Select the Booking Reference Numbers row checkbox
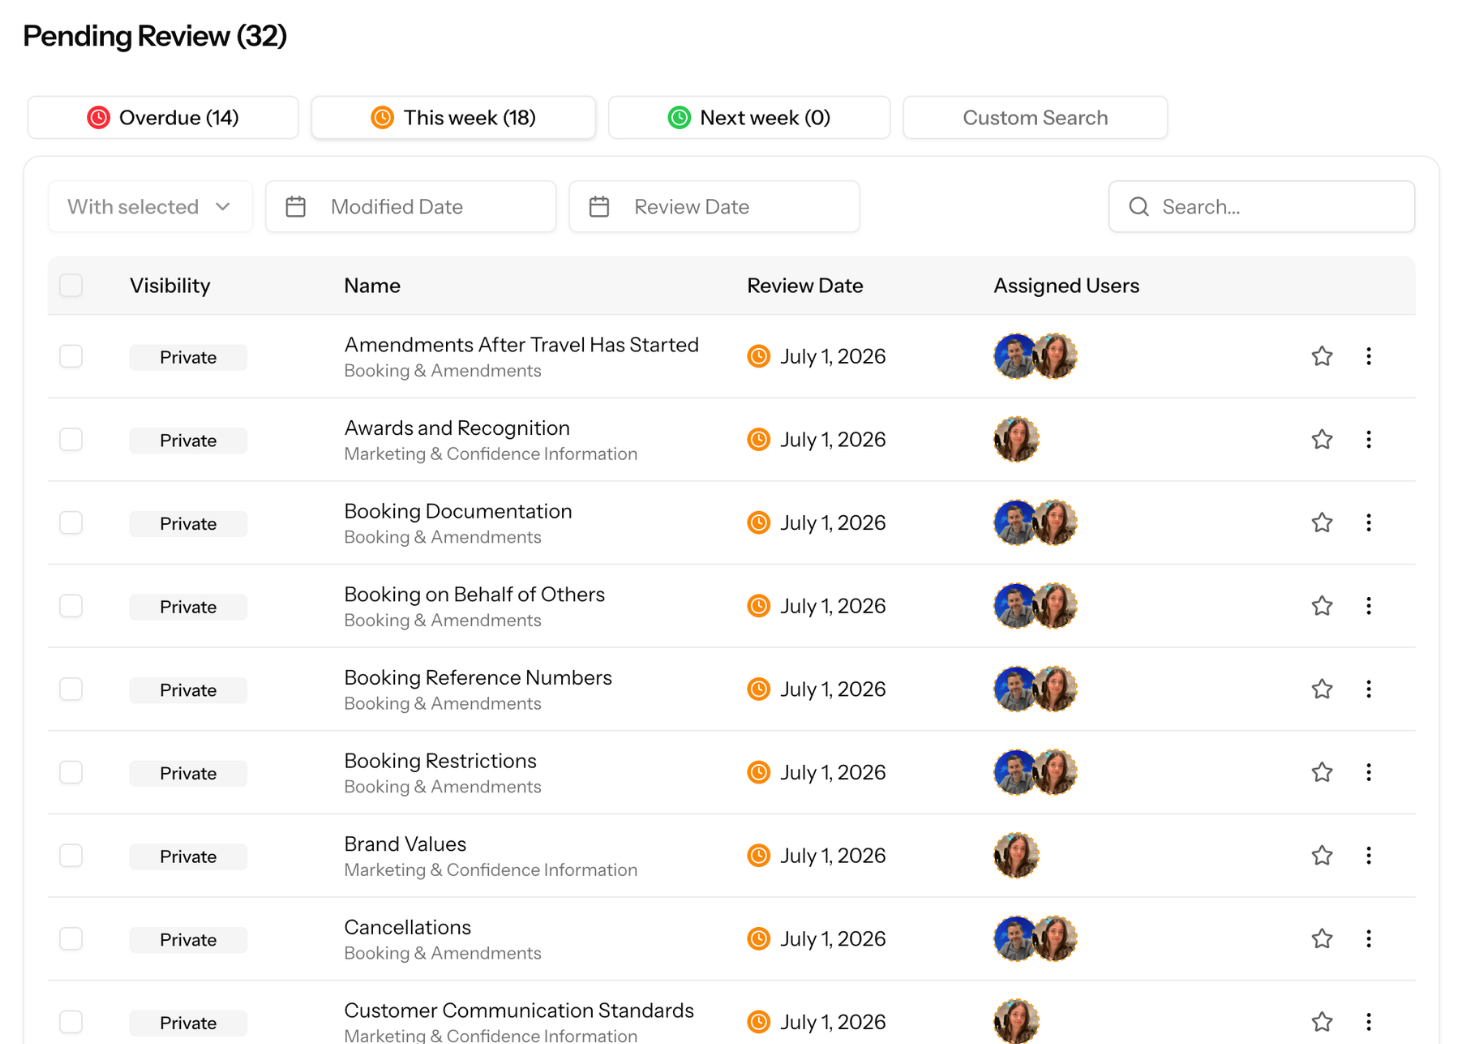 point(71,689)
